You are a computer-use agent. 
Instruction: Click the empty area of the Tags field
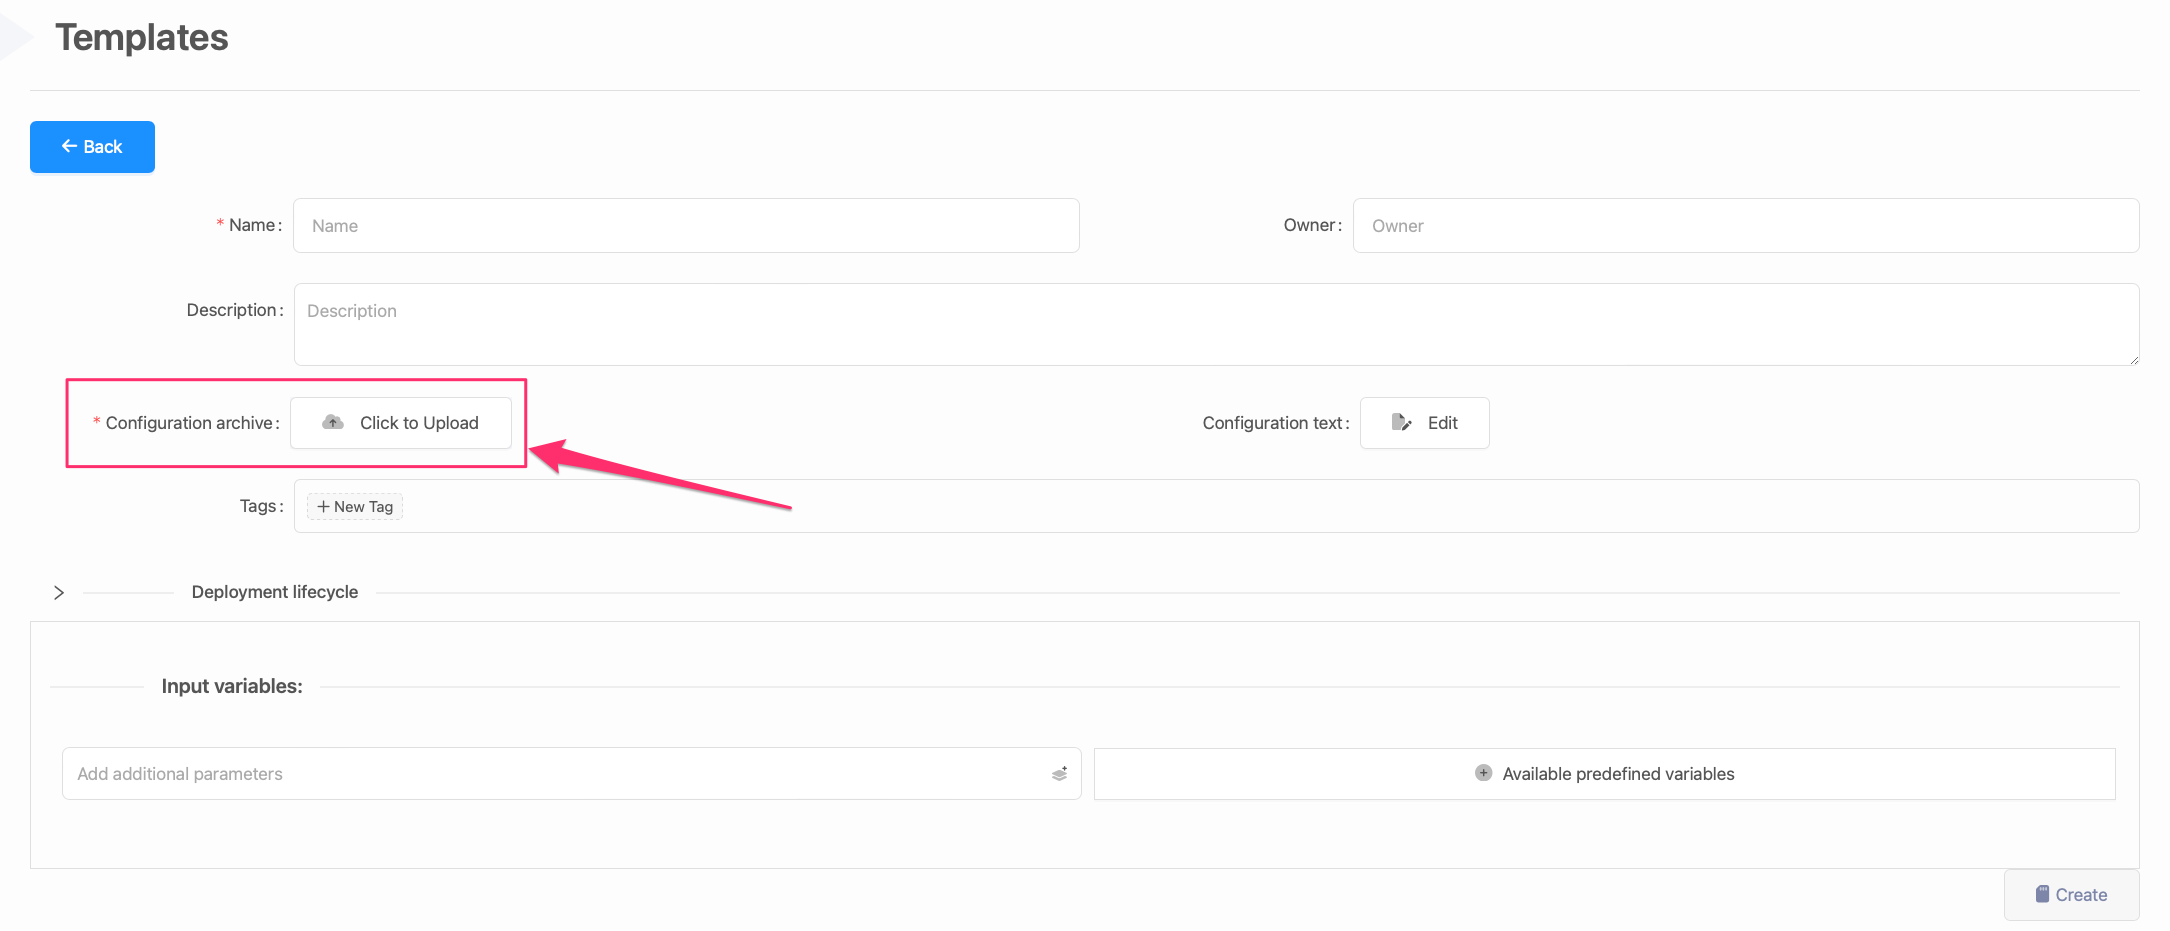[1200, 507]
